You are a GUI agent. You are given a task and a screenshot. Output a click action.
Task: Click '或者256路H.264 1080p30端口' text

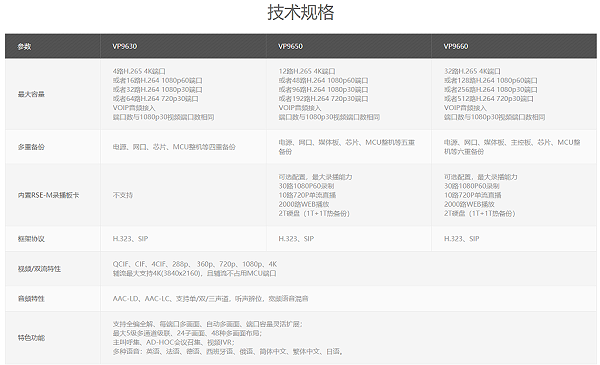(x=491, y=90)
